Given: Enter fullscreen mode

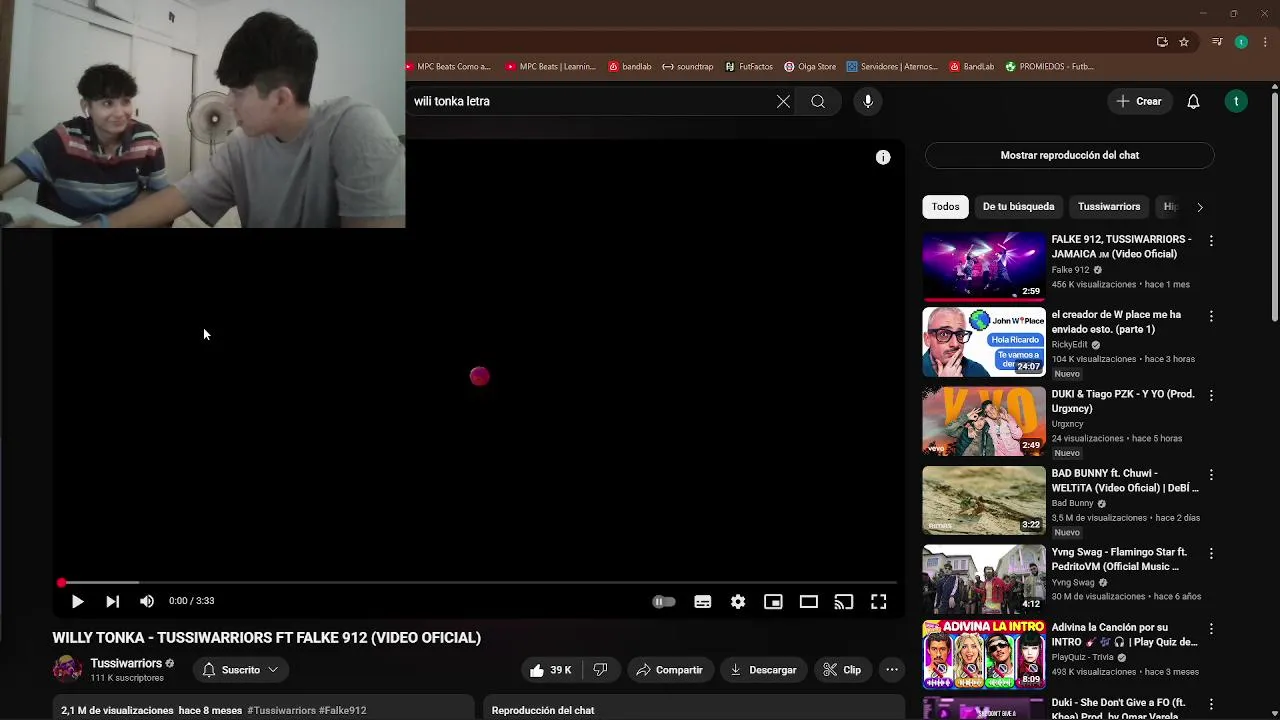Looking at the screenshot, I should (x=878, y=601).
